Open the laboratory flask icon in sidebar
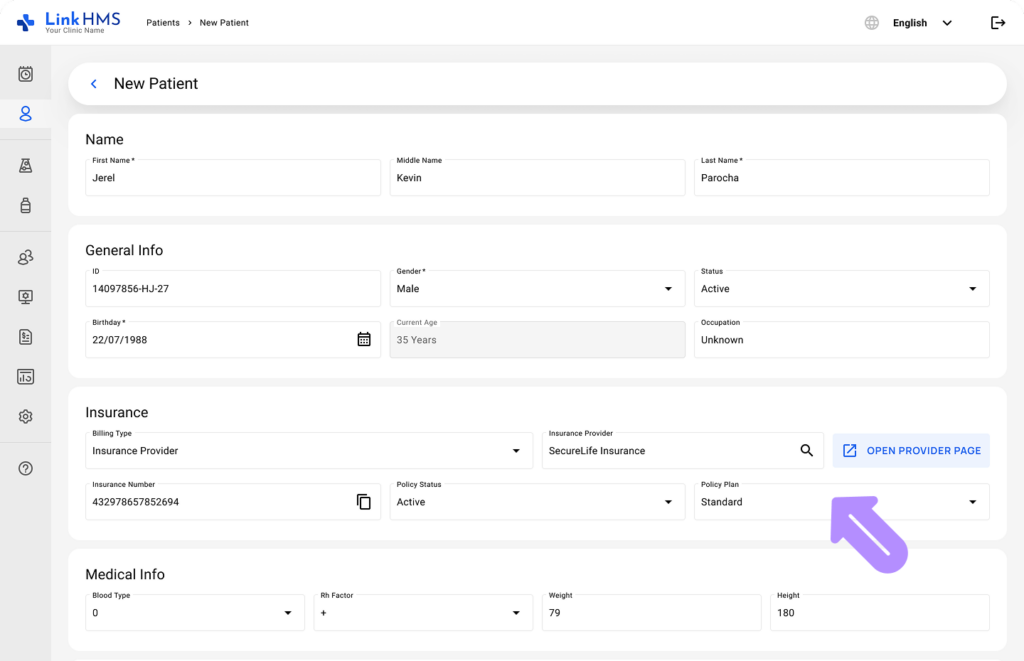 click(25, 166)
